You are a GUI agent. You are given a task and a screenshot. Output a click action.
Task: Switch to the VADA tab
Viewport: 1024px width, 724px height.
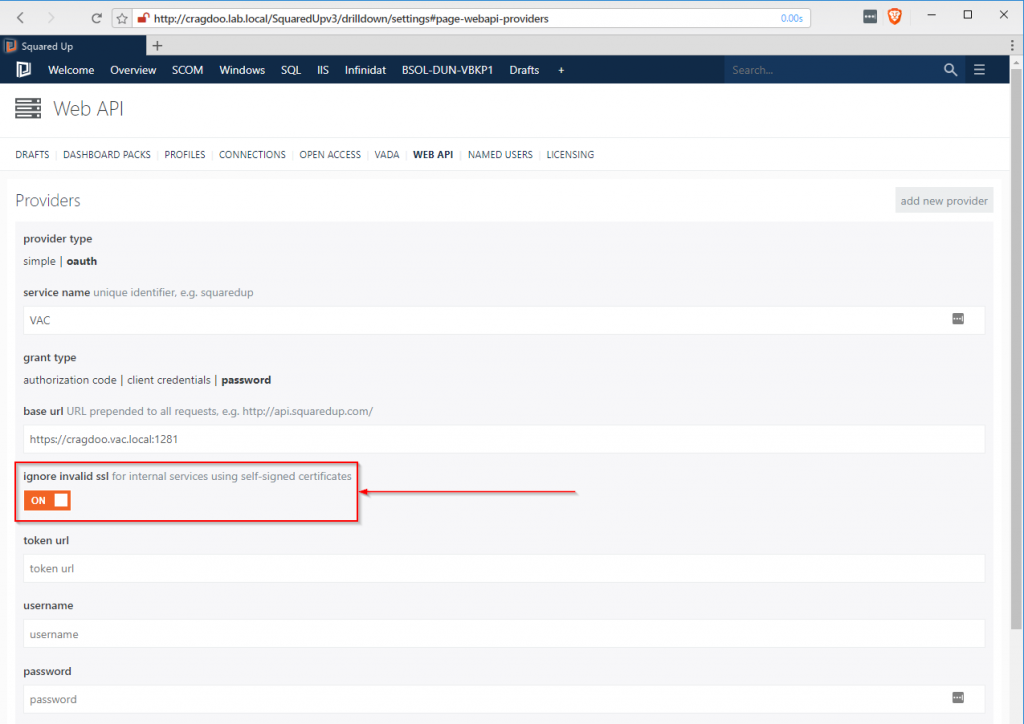click(x=387, y=155)
